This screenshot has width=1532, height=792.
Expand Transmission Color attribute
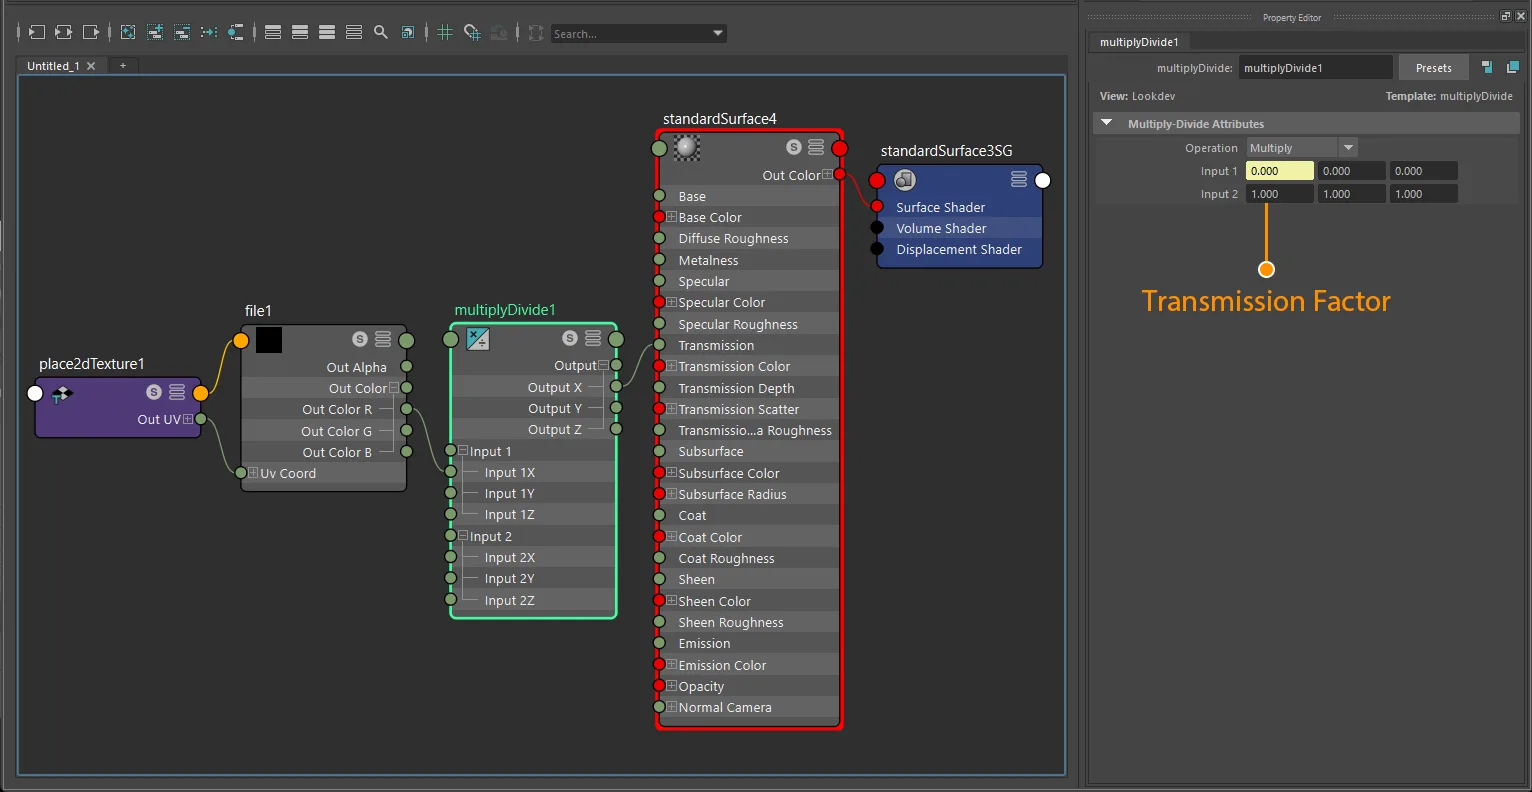coord(672,366)
